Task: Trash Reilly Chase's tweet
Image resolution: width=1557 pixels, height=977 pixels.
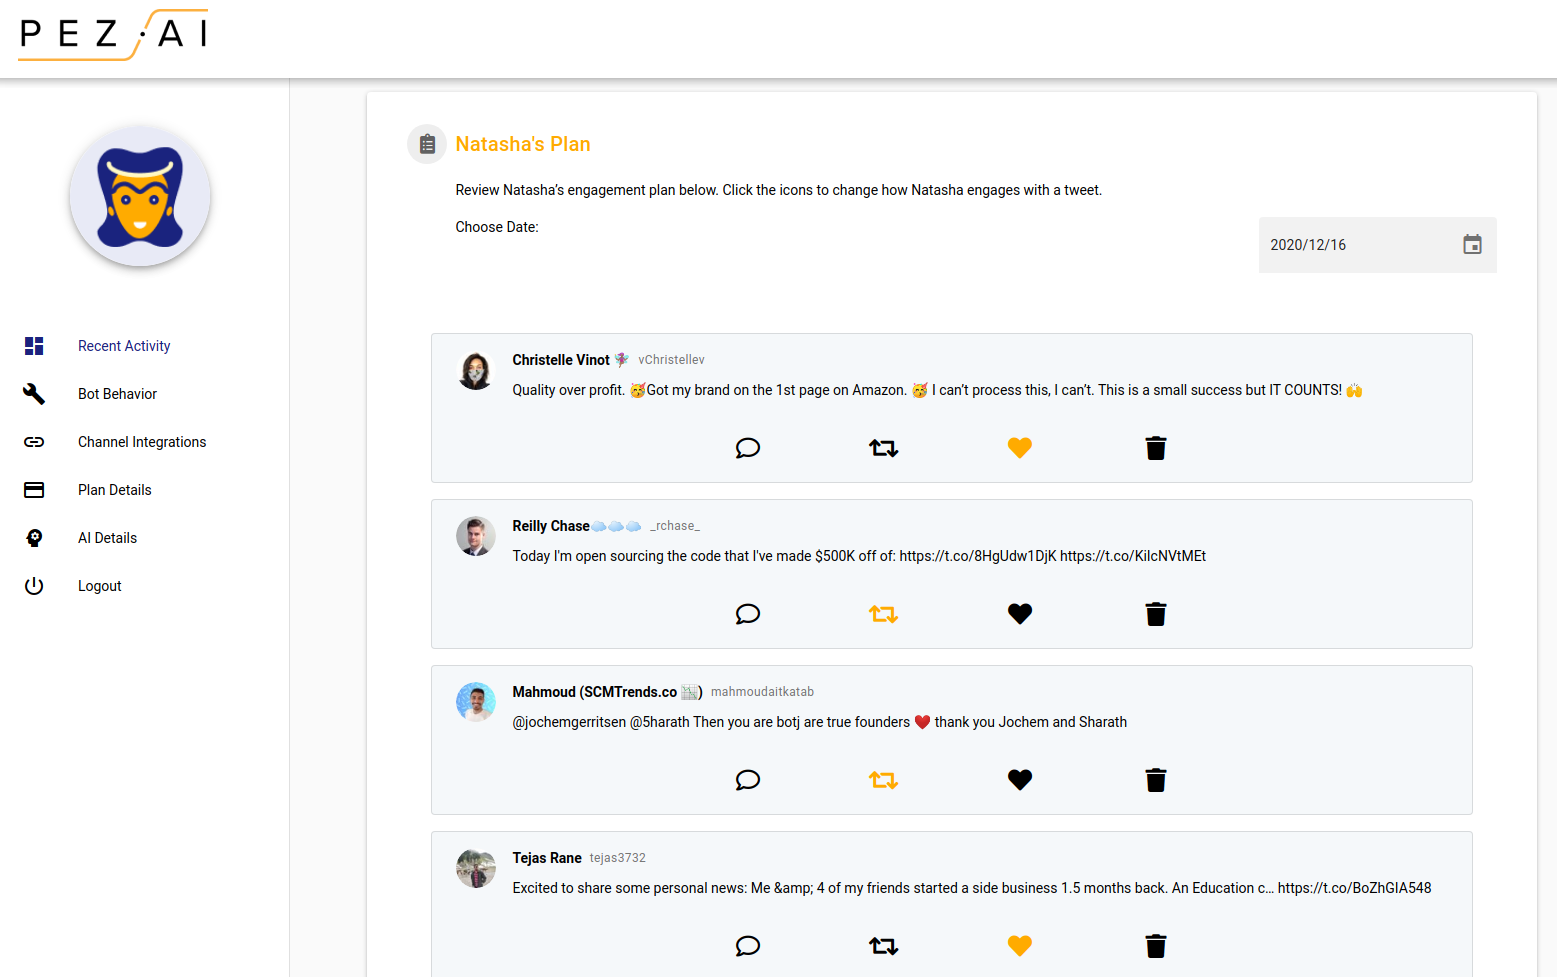Action: [1156, 614]
